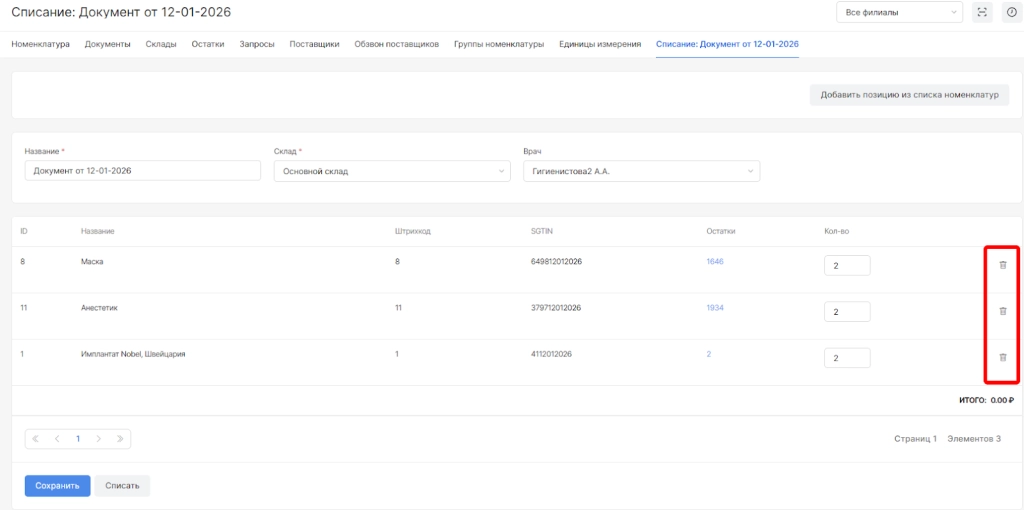The image size is (1024, 510).
Task: Click the Списать button
Action: point(122,486)
